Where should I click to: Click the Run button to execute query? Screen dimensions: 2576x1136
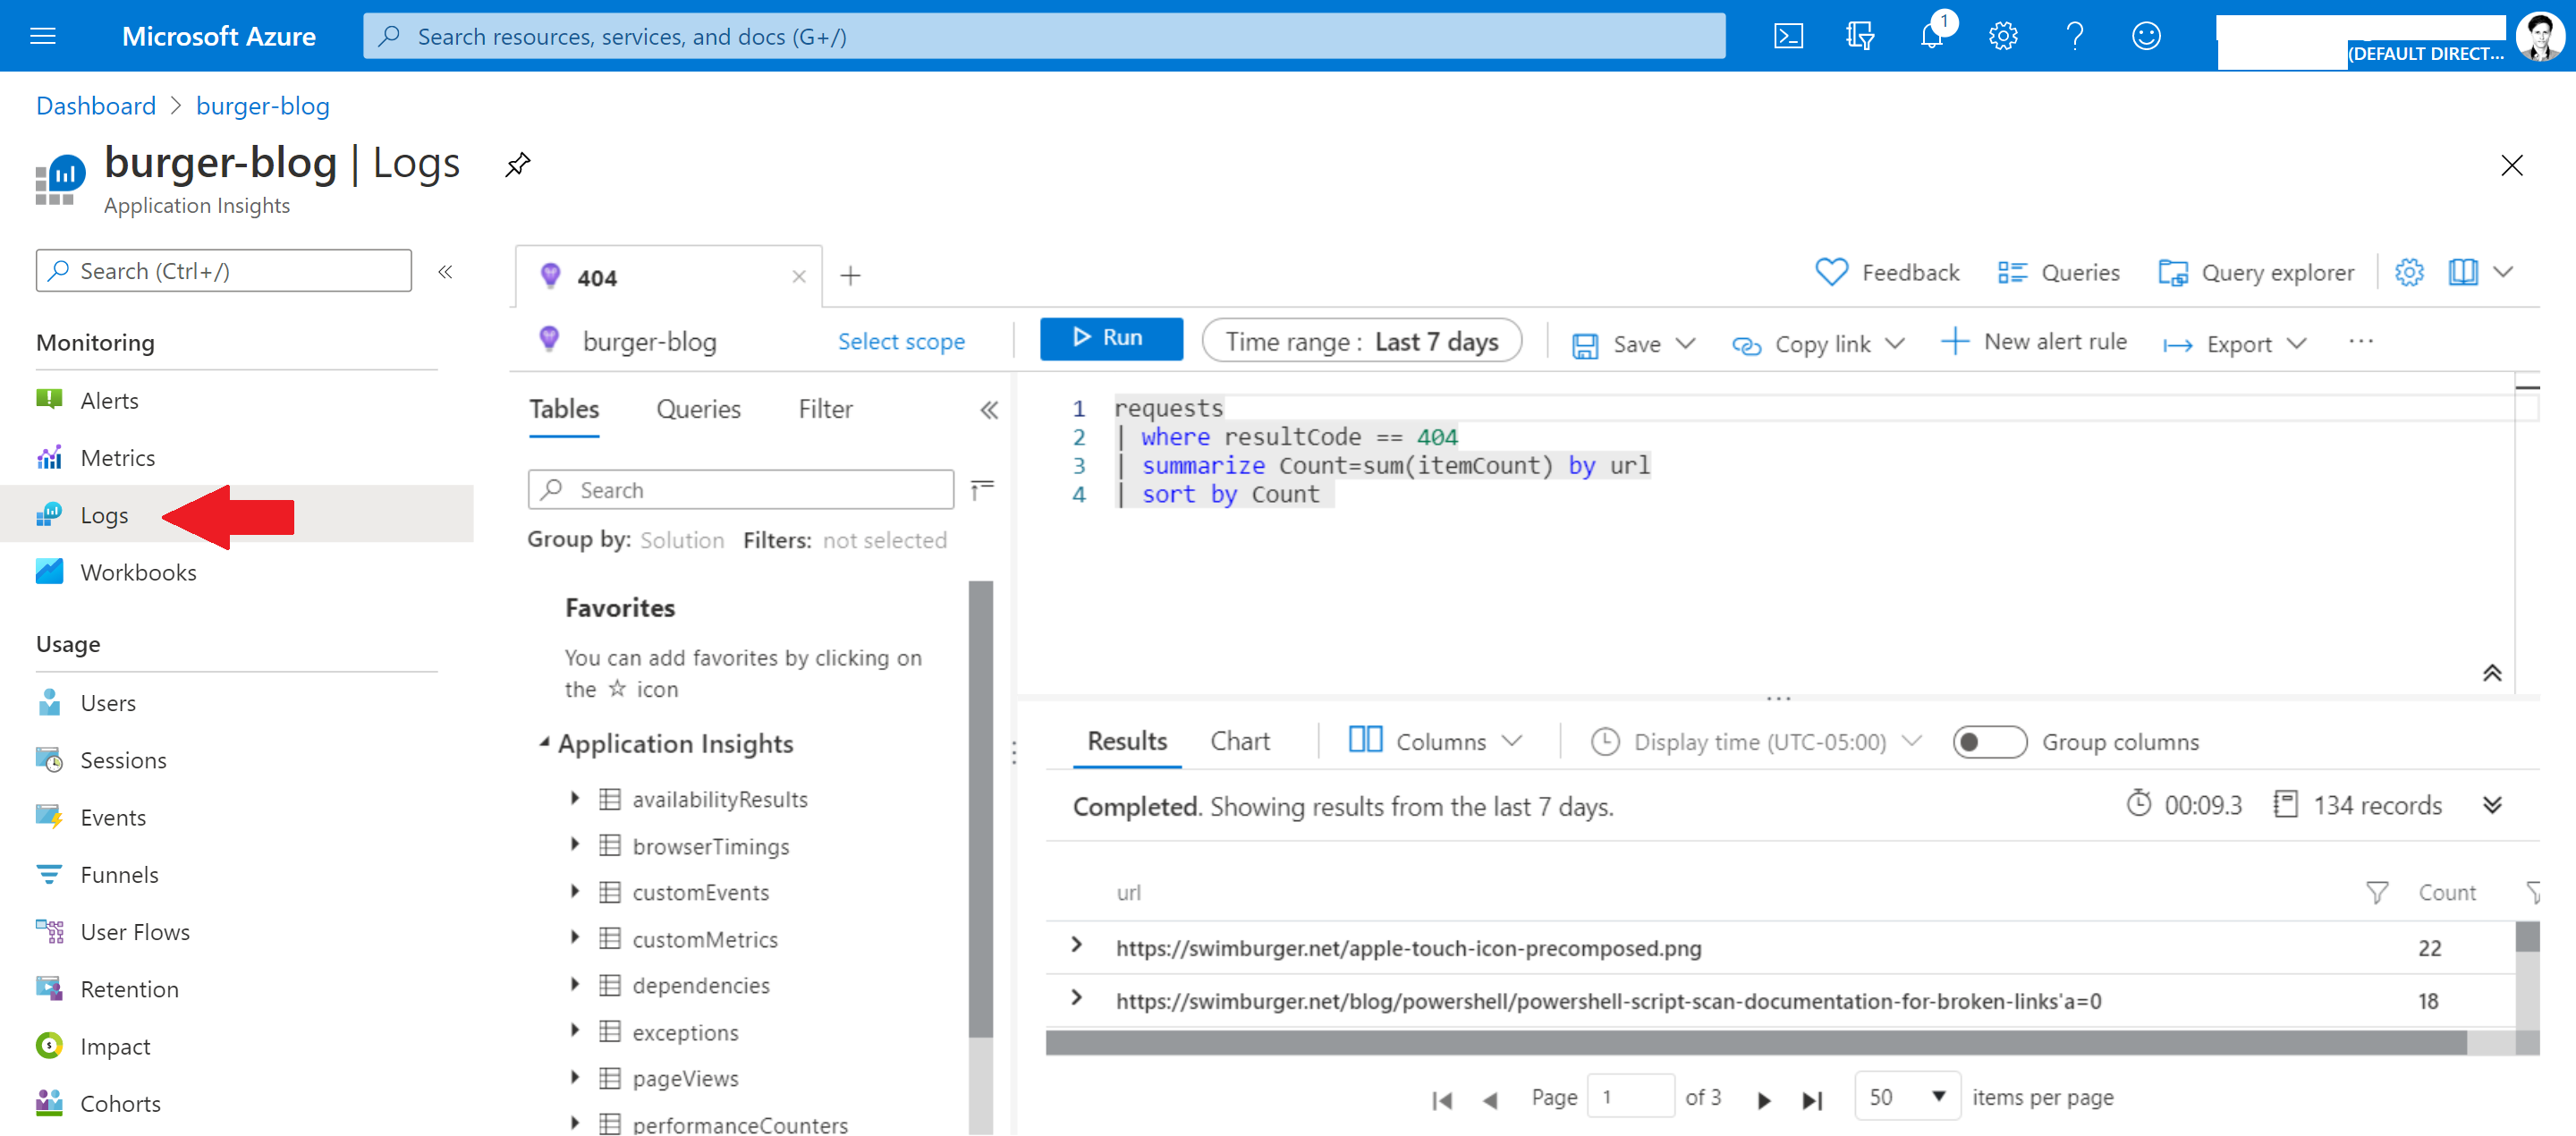click(x=1109, y=340)
